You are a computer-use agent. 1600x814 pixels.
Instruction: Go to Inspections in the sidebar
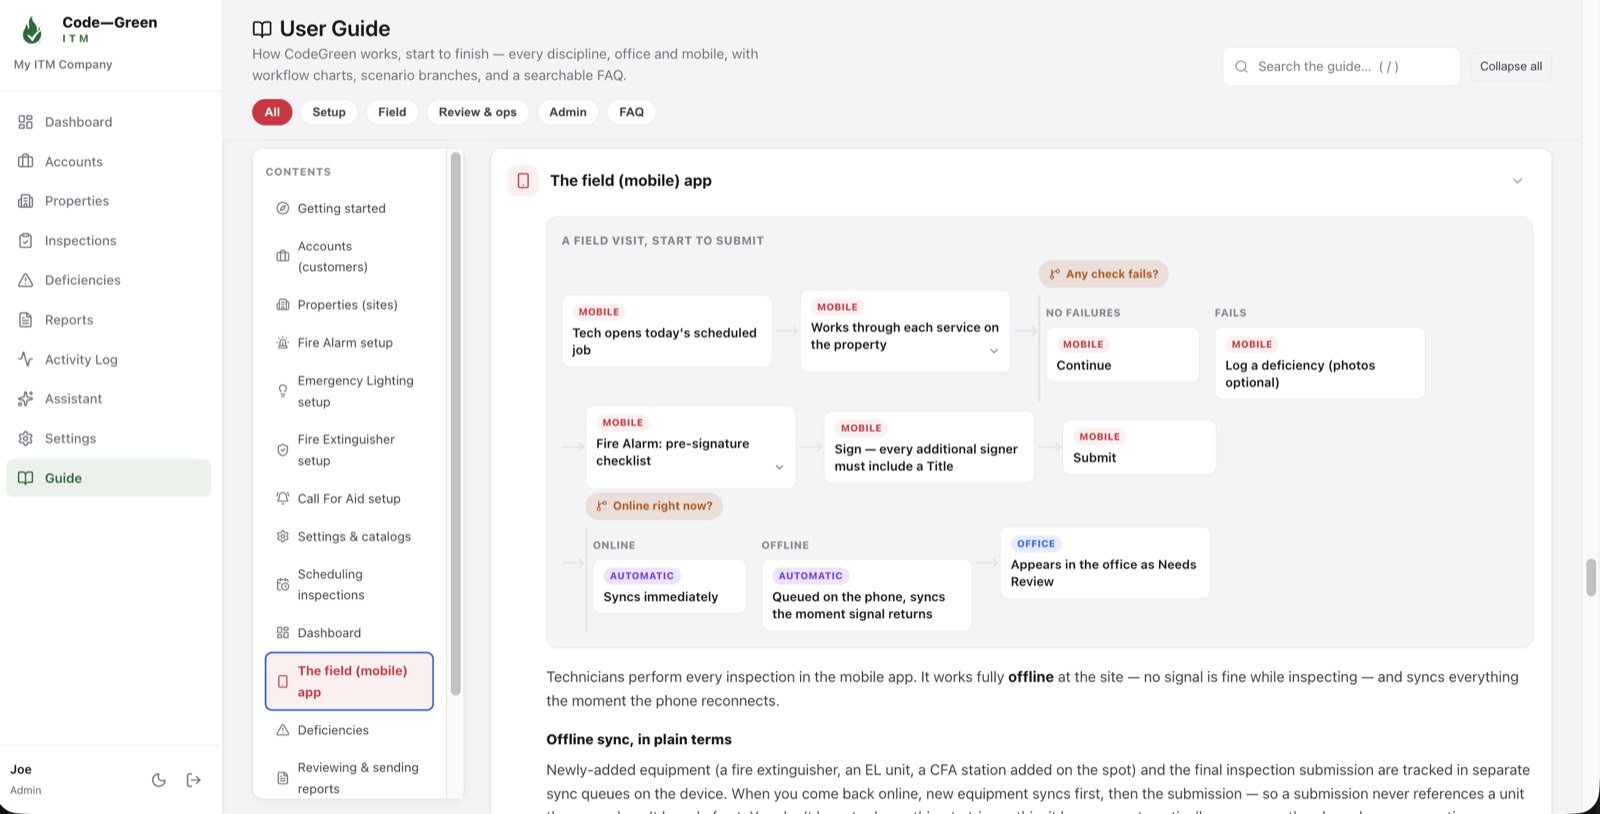109,241
